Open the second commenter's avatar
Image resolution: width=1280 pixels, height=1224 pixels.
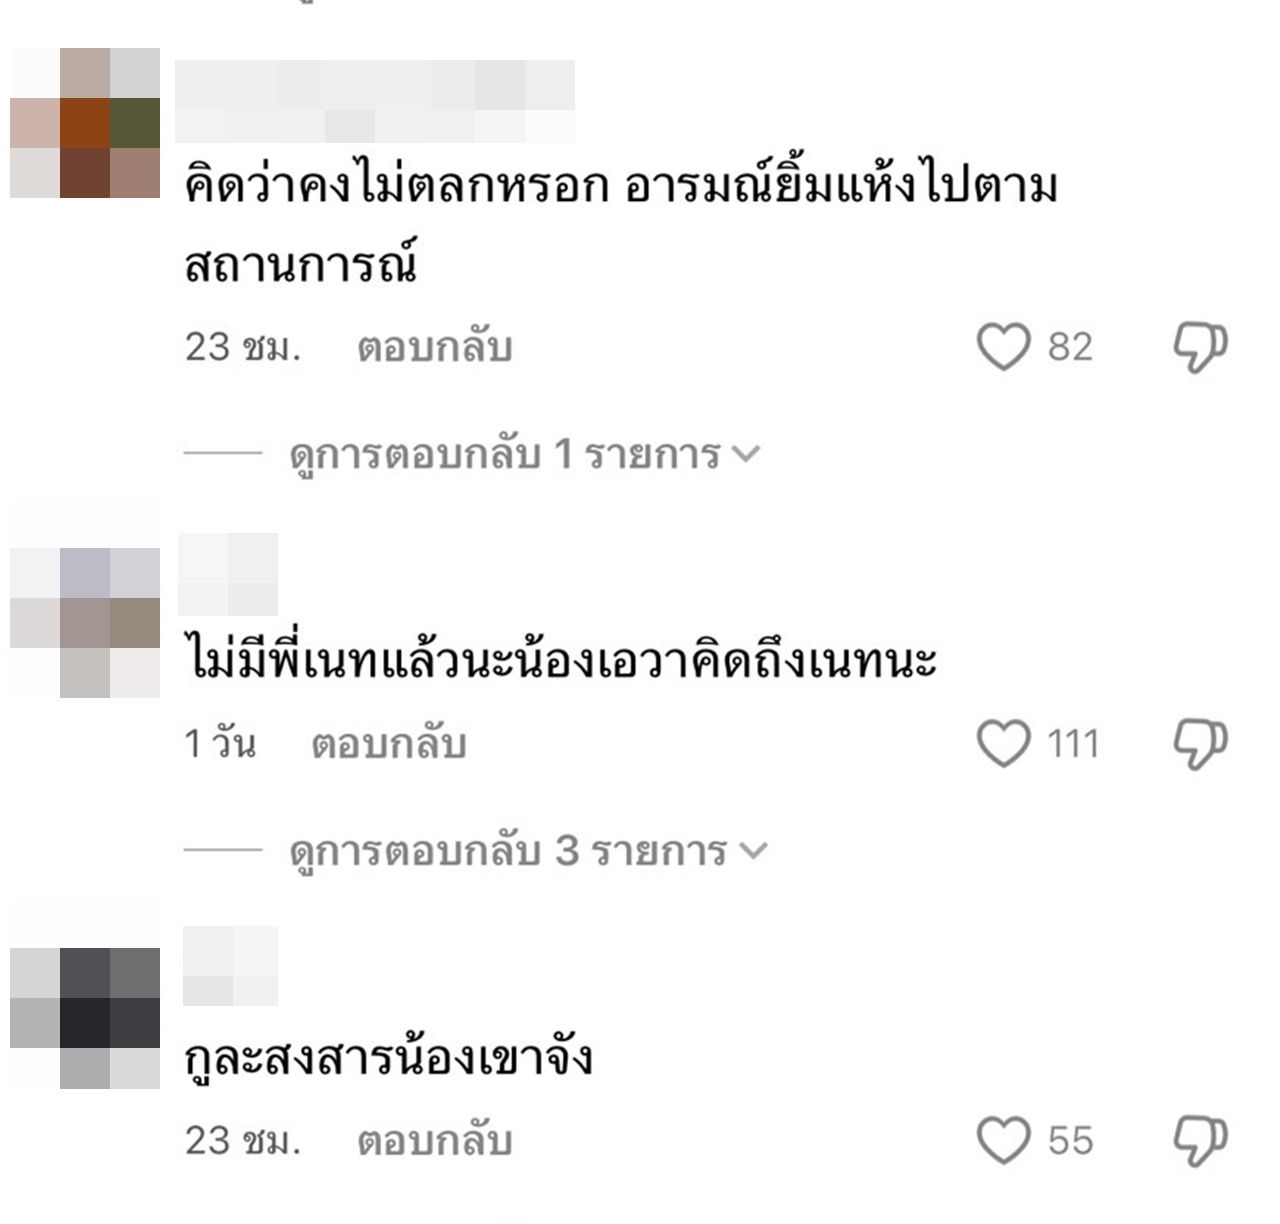tap(85, 622)
